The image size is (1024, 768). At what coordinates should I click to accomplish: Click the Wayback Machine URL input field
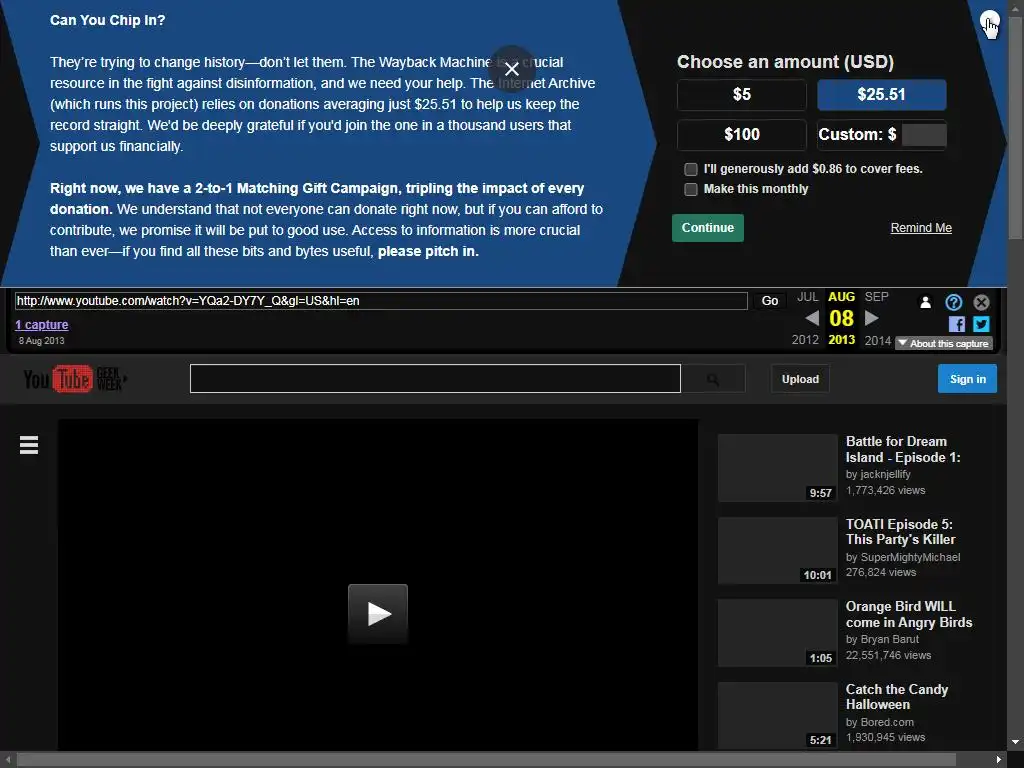381,301
